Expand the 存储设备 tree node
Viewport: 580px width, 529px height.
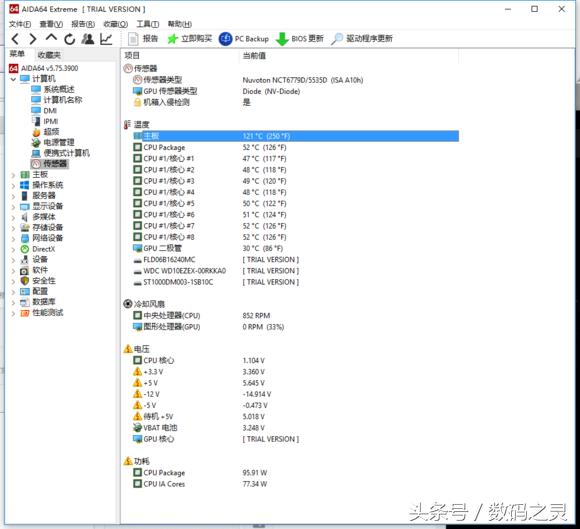(13, 228)
